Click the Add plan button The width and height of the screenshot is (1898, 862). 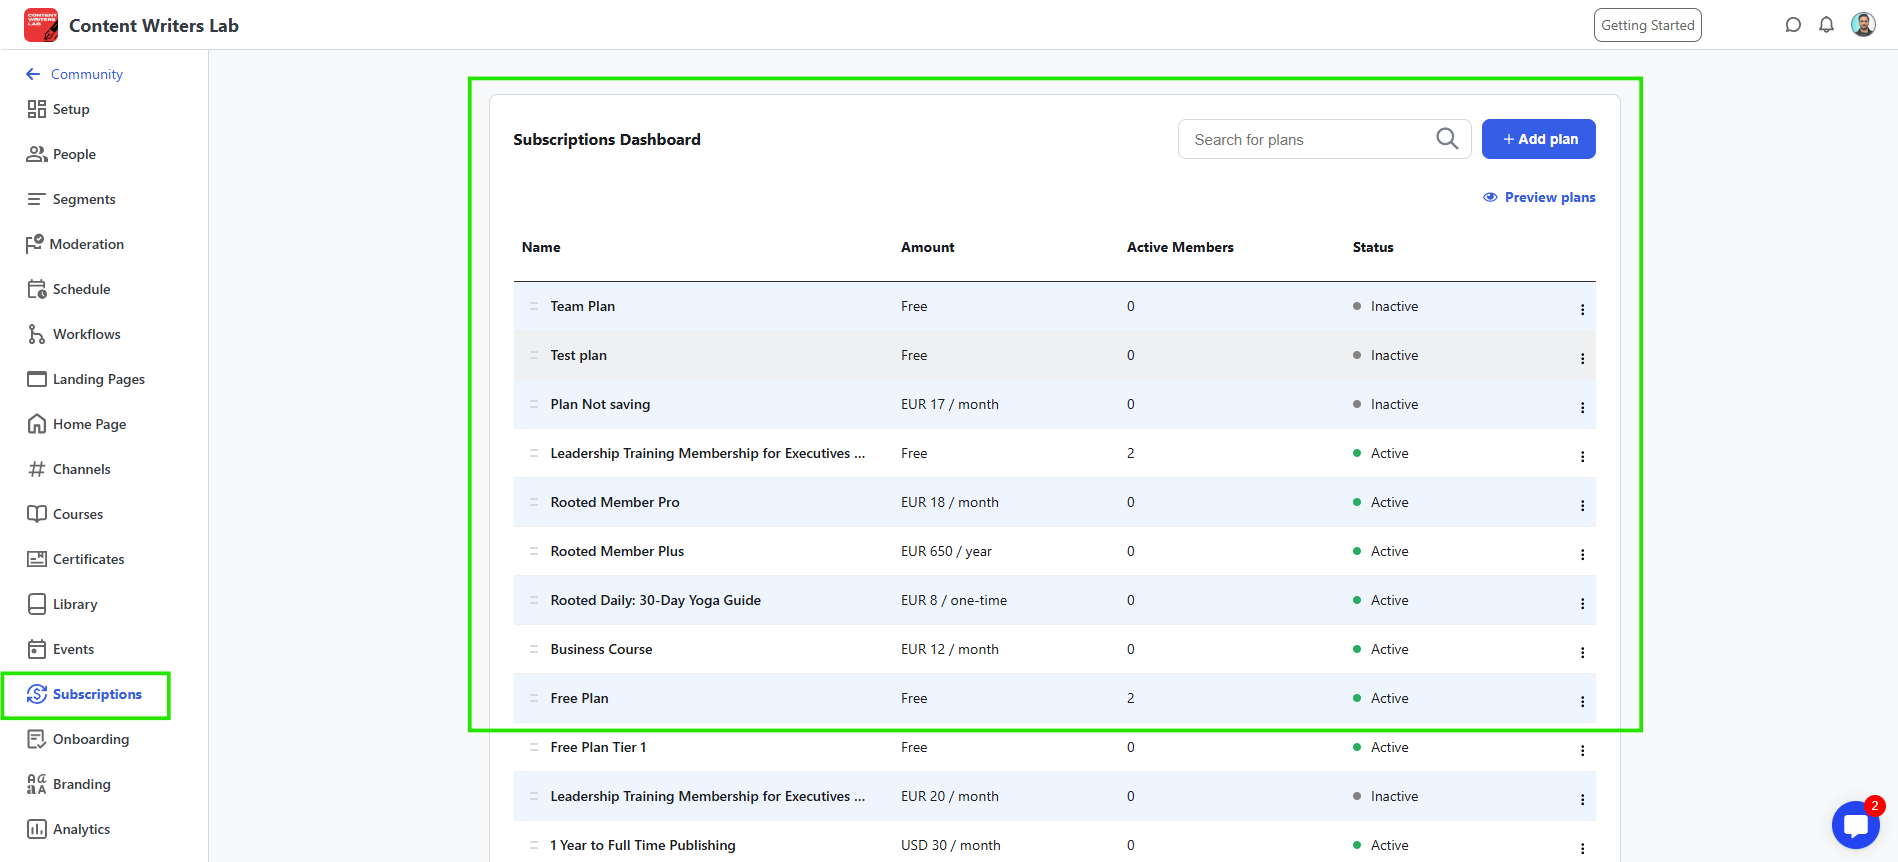coord(1538,139)
